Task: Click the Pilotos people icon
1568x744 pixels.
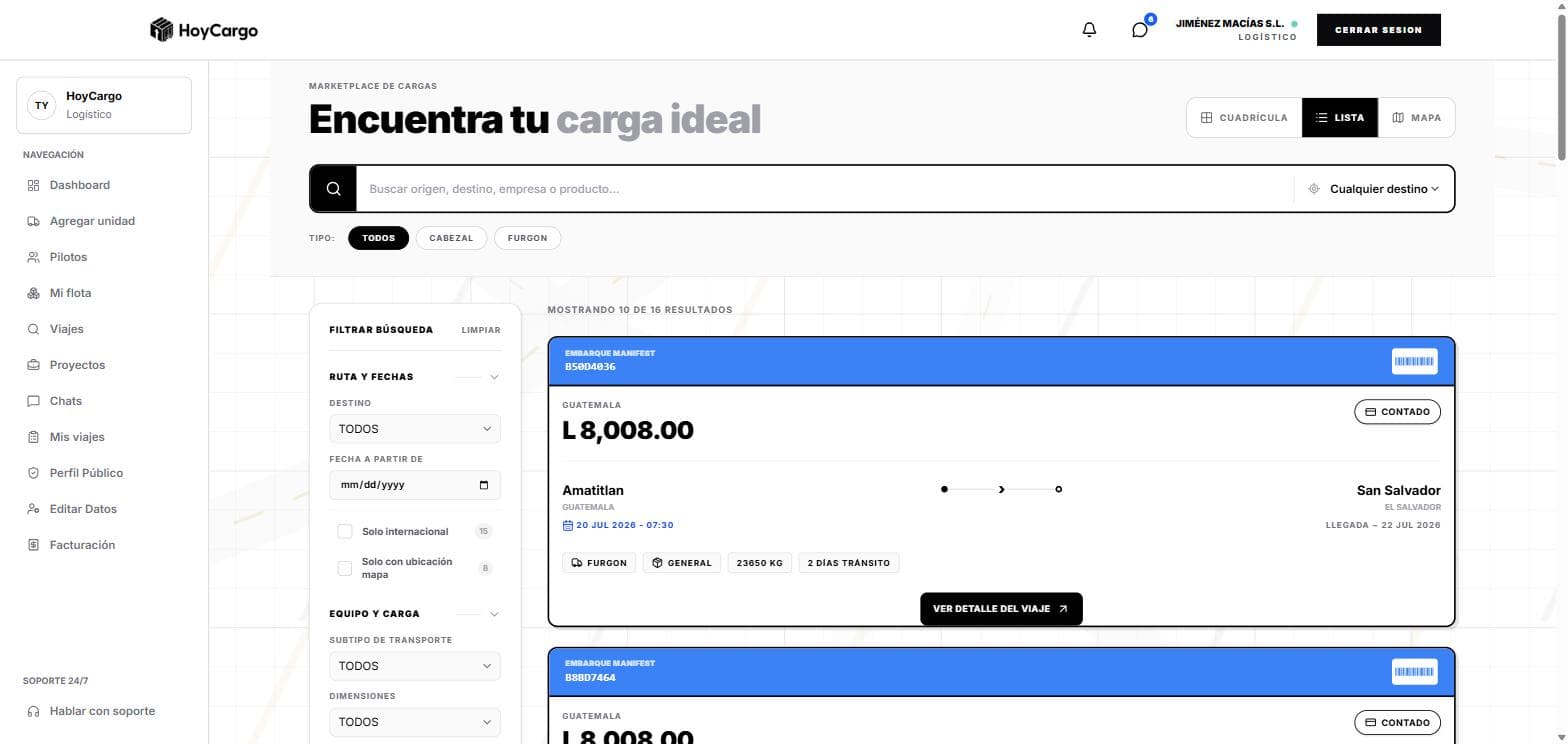Action: coord(33,257)
